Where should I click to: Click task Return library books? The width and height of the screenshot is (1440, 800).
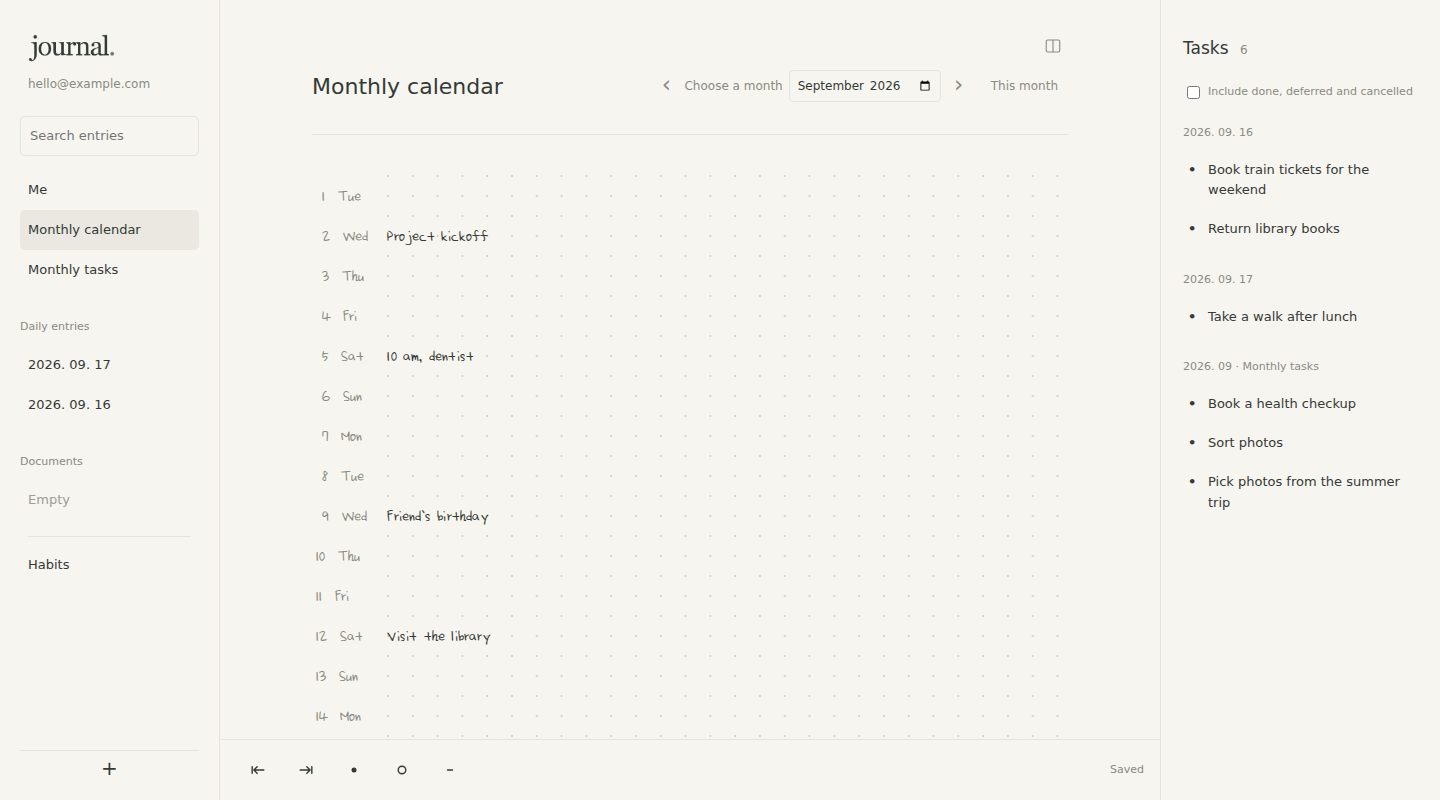[1274, 229]
